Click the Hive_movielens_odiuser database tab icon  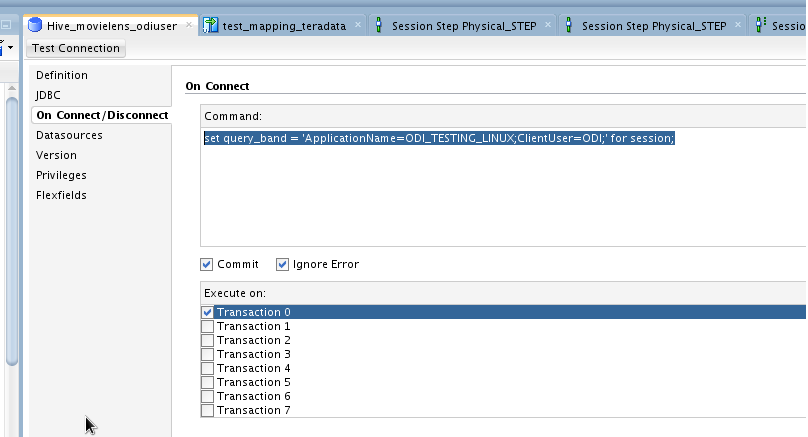point(36,26)
